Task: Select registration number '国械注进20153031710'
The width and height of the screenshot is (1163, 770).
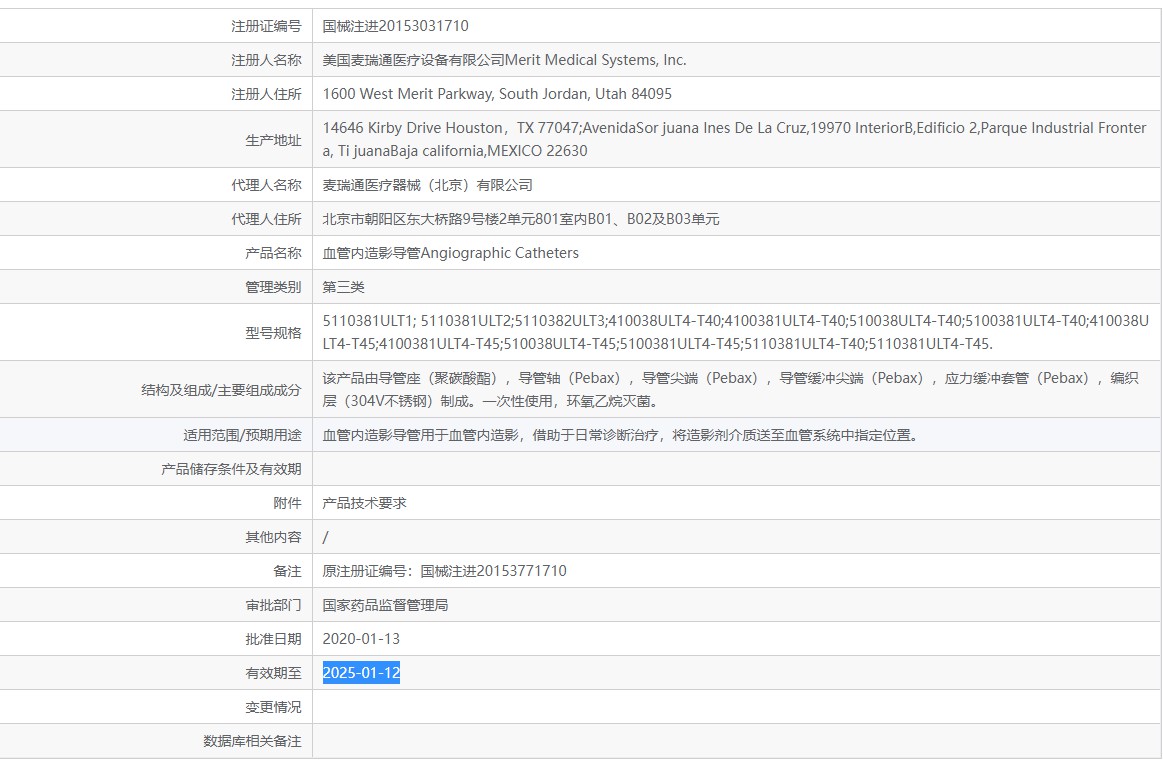Action: pyautogui.click(x=395, y=26)
